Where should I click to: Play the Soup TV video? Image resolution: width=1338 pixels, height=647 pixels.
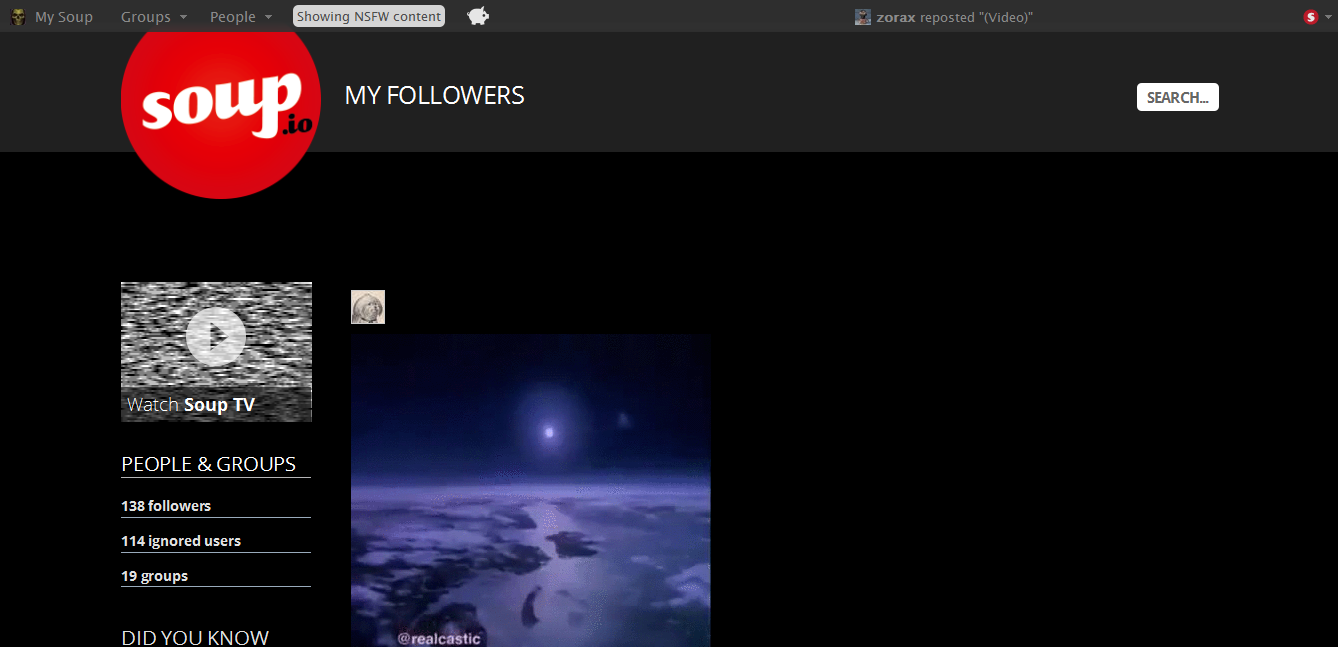click(216, 337)
